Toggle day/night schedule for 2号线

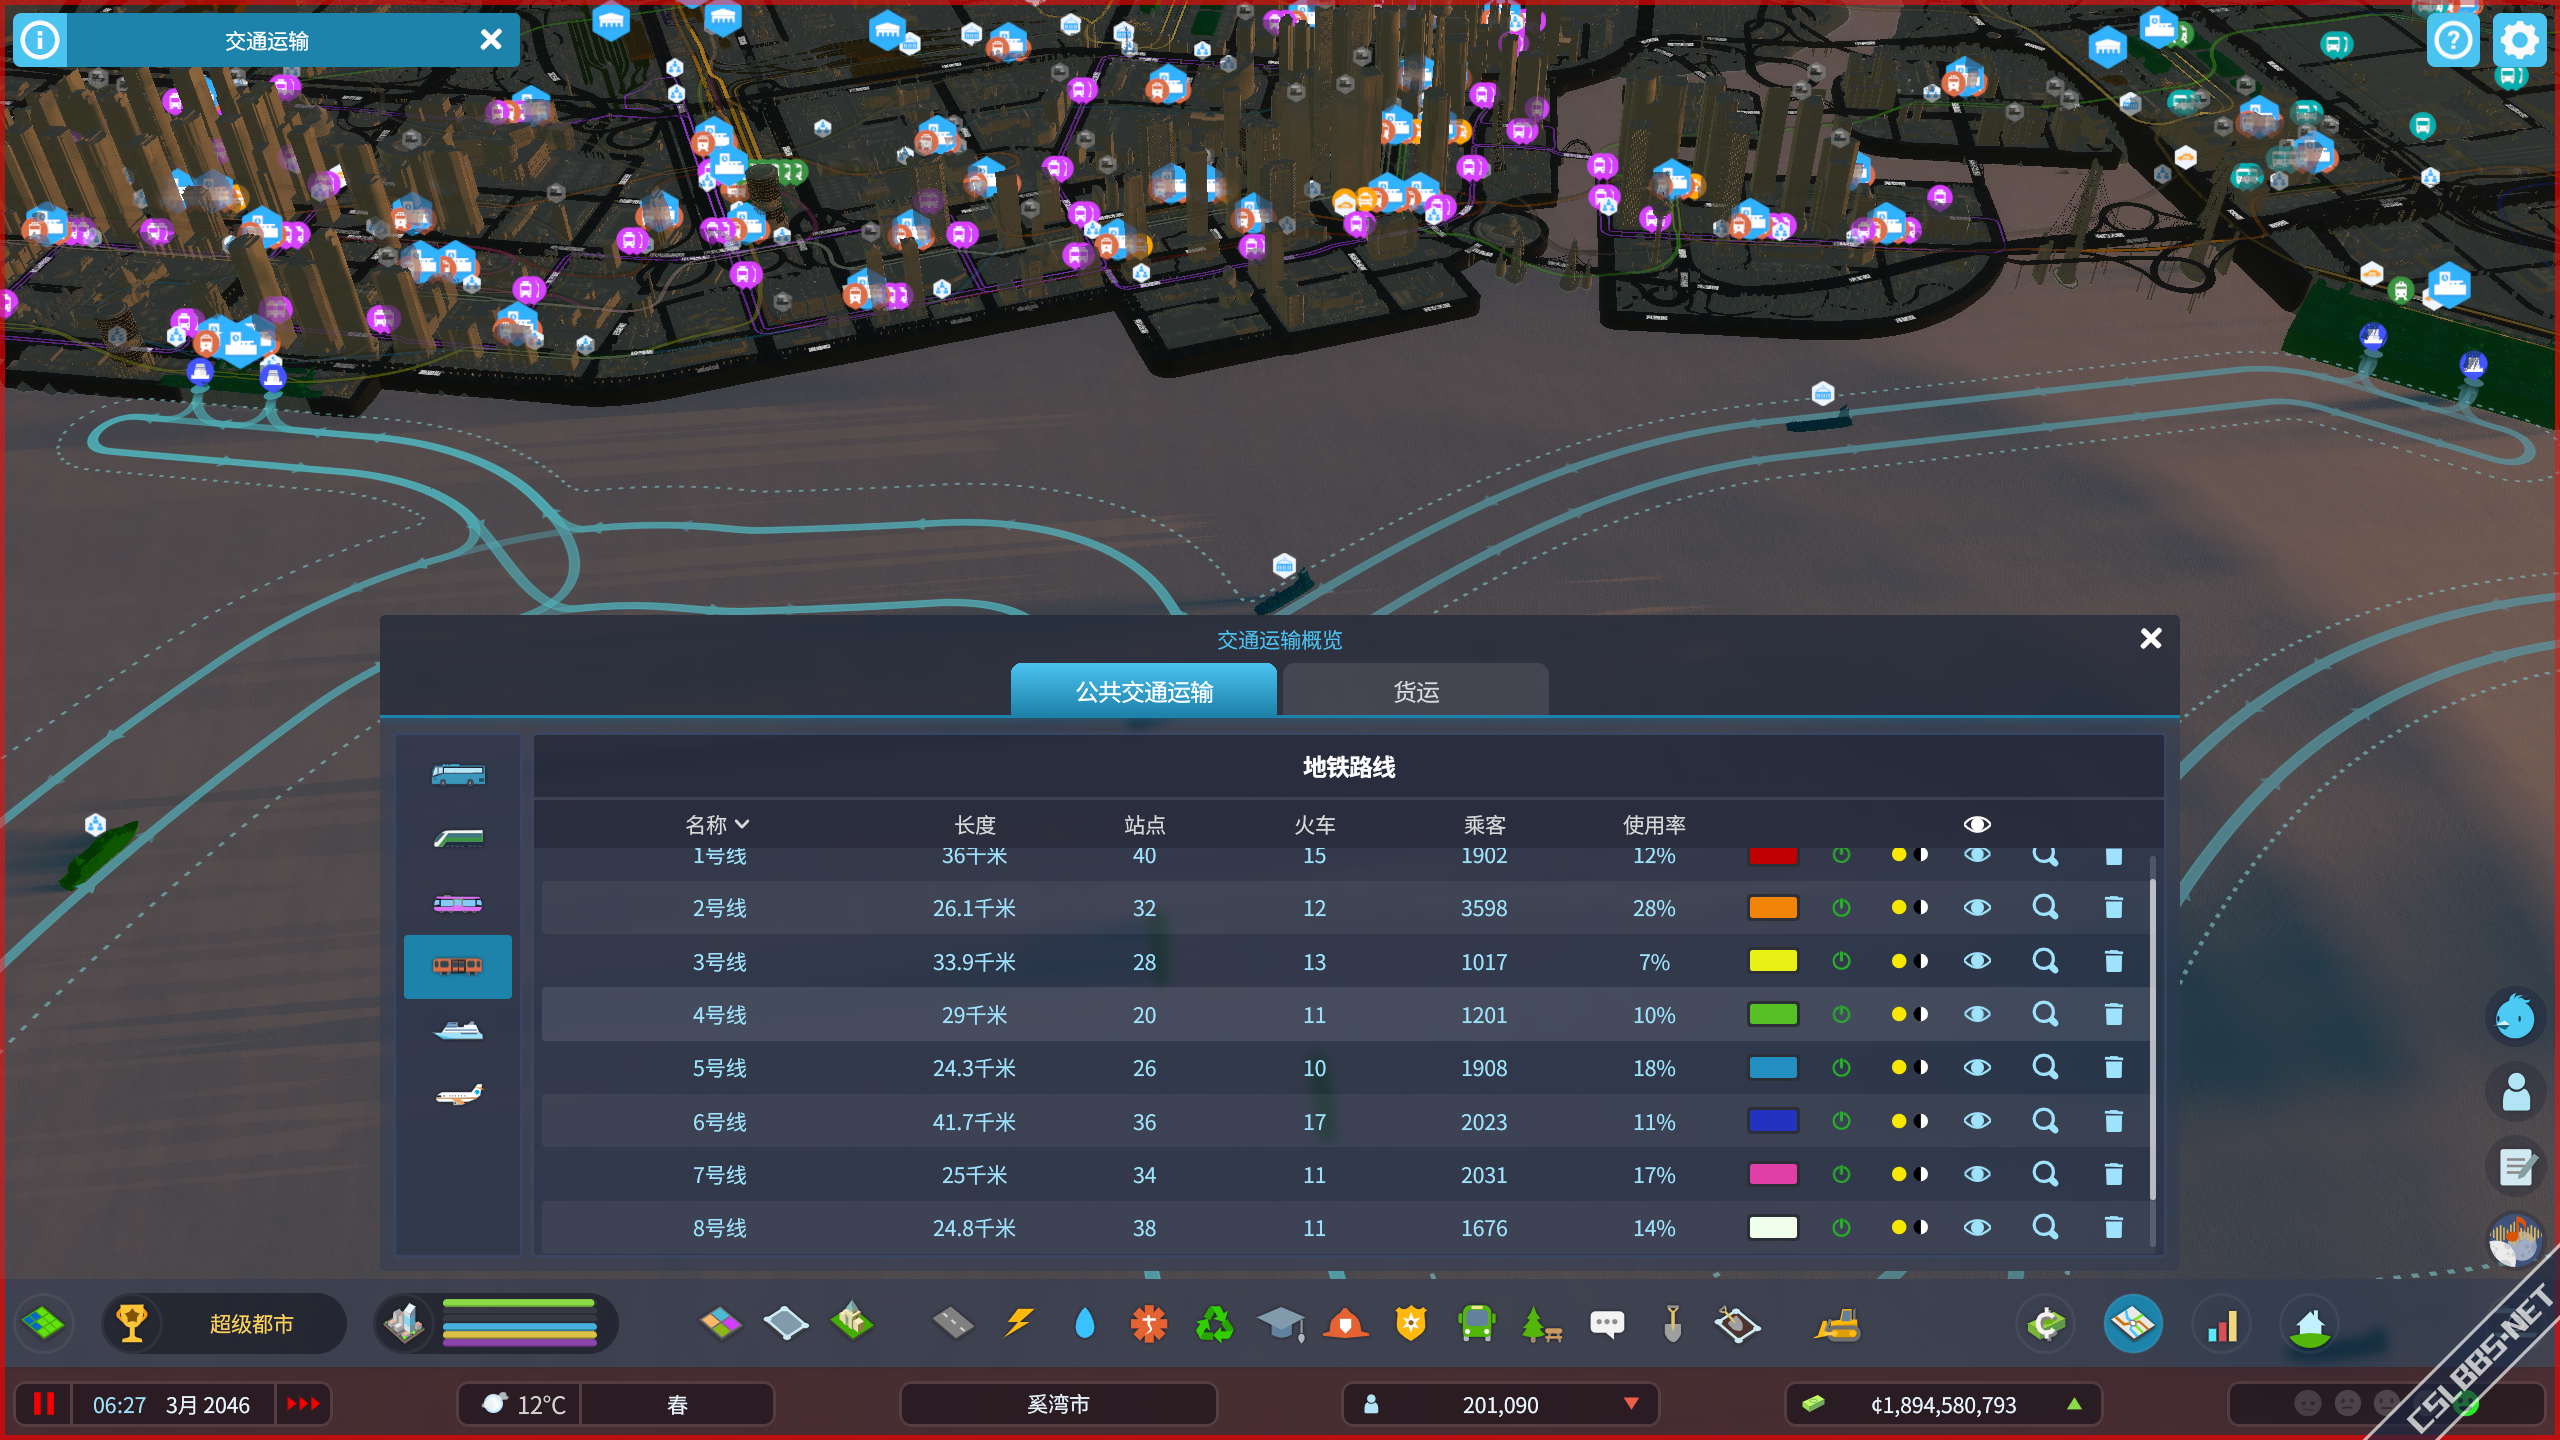pyautogui.click(x=1909, y=908)
